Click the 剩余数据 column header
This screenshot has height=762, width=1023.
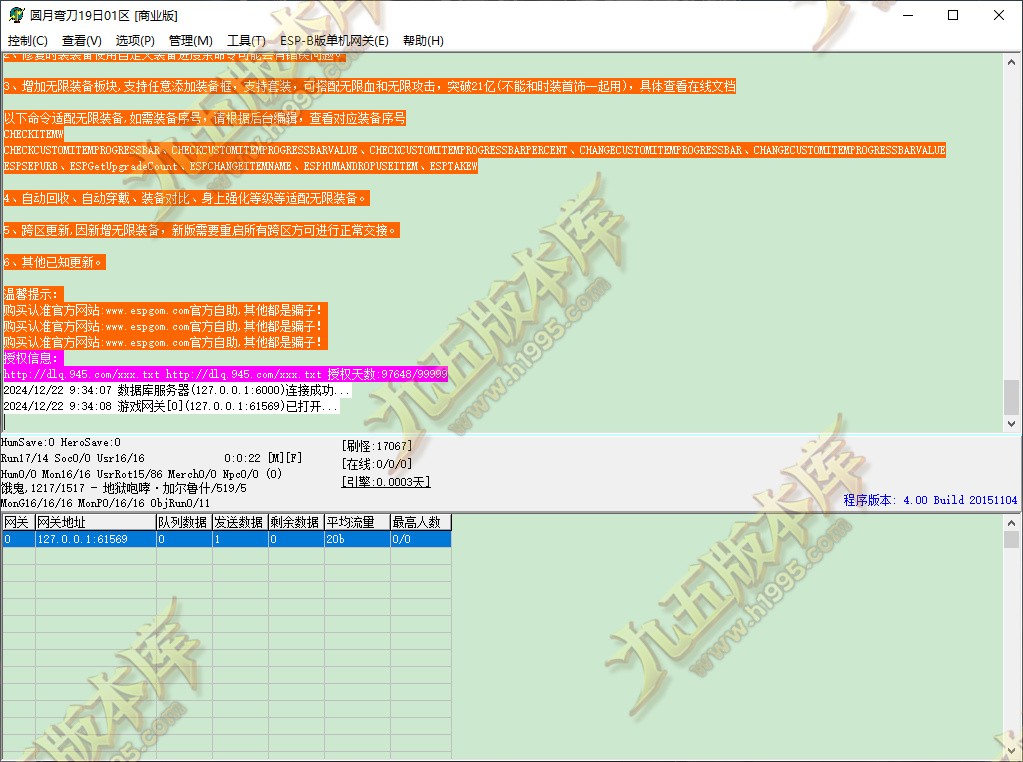(296, 522)
